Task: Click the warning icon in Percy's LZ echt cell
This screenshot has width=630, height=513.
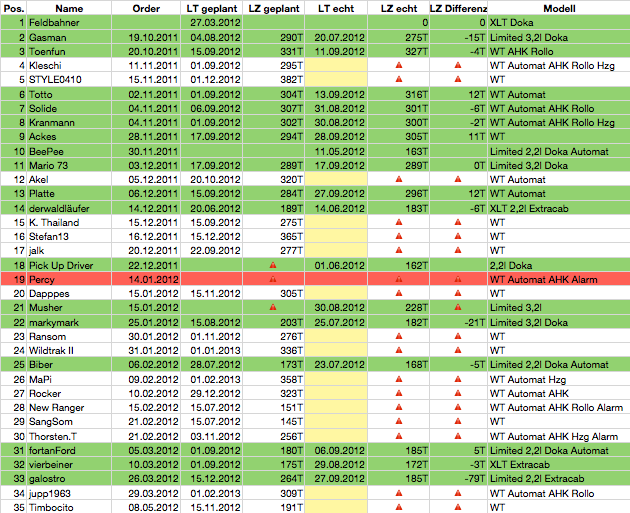Action: [x=399, y=279]
